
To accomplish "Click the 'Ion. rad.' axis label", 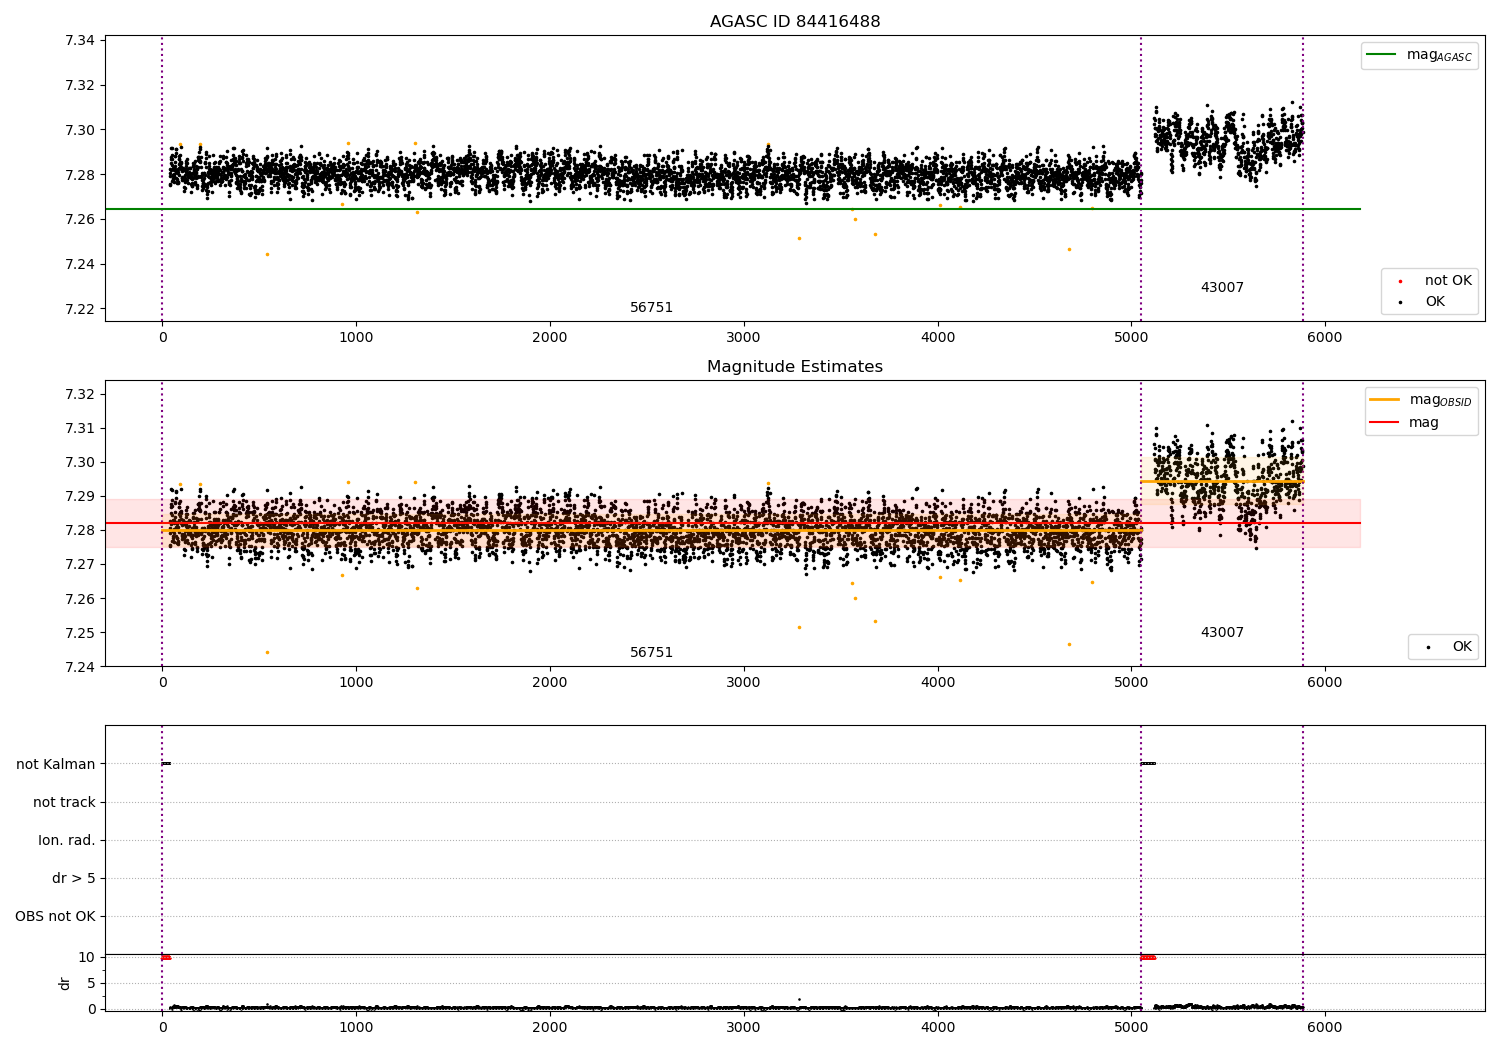I will (67, 840).
